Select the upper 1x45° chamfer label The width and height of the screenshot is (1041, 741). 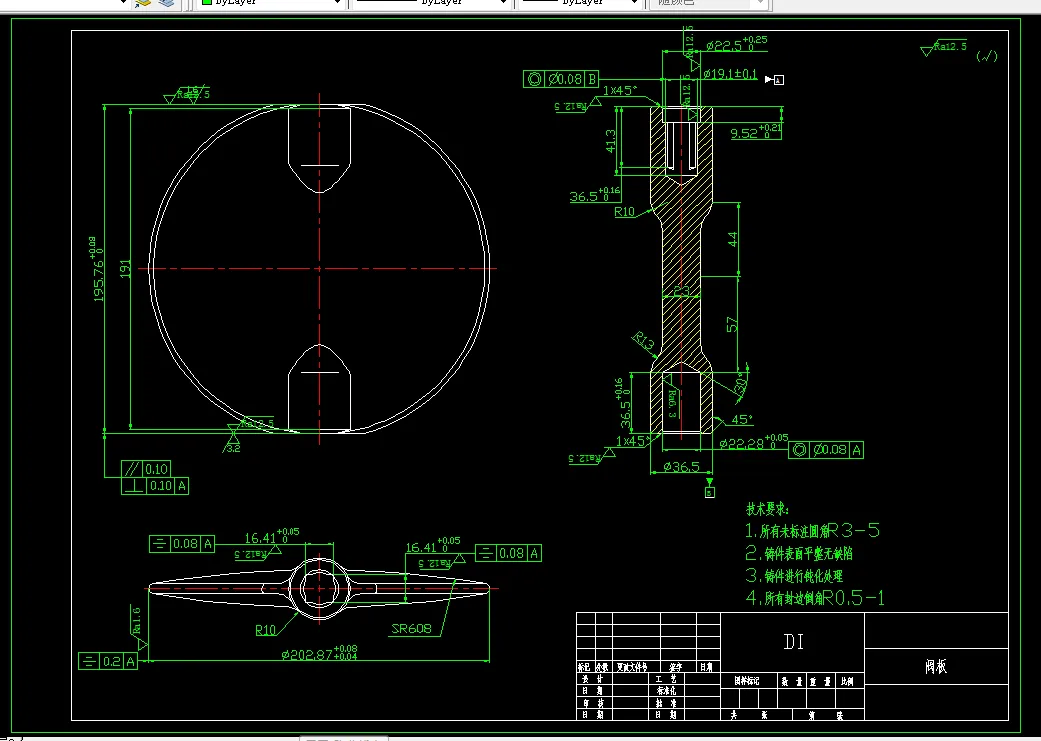(620, 90)
